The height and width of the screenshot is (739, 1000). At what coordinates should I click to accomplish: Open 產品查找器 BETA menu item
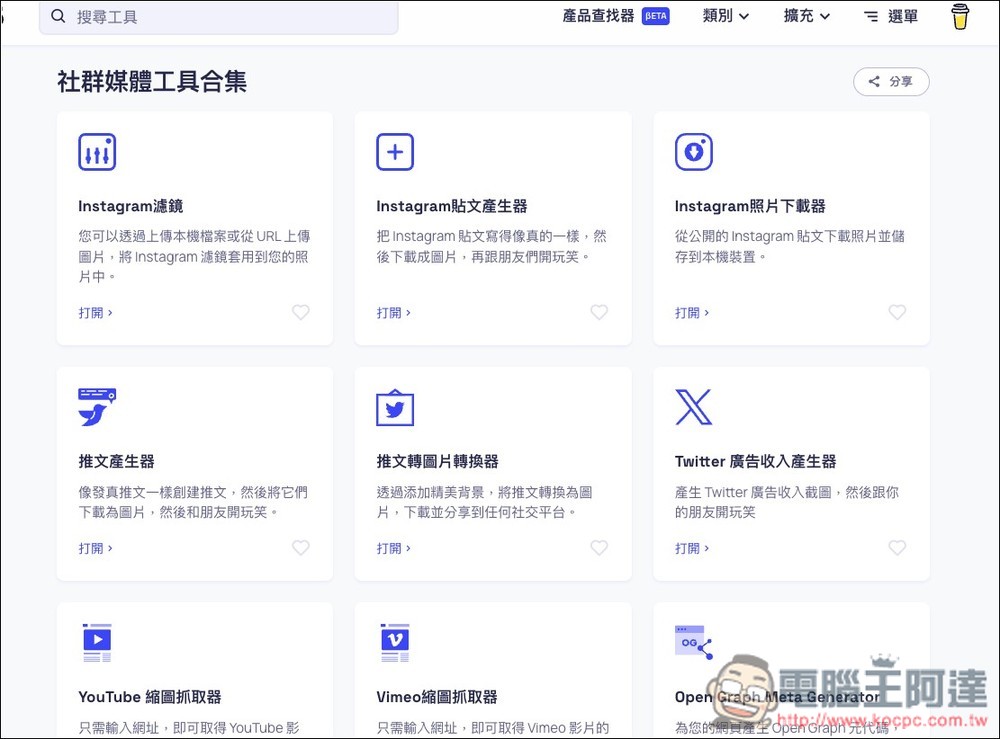pyautogui.click(x=615, y=17)
